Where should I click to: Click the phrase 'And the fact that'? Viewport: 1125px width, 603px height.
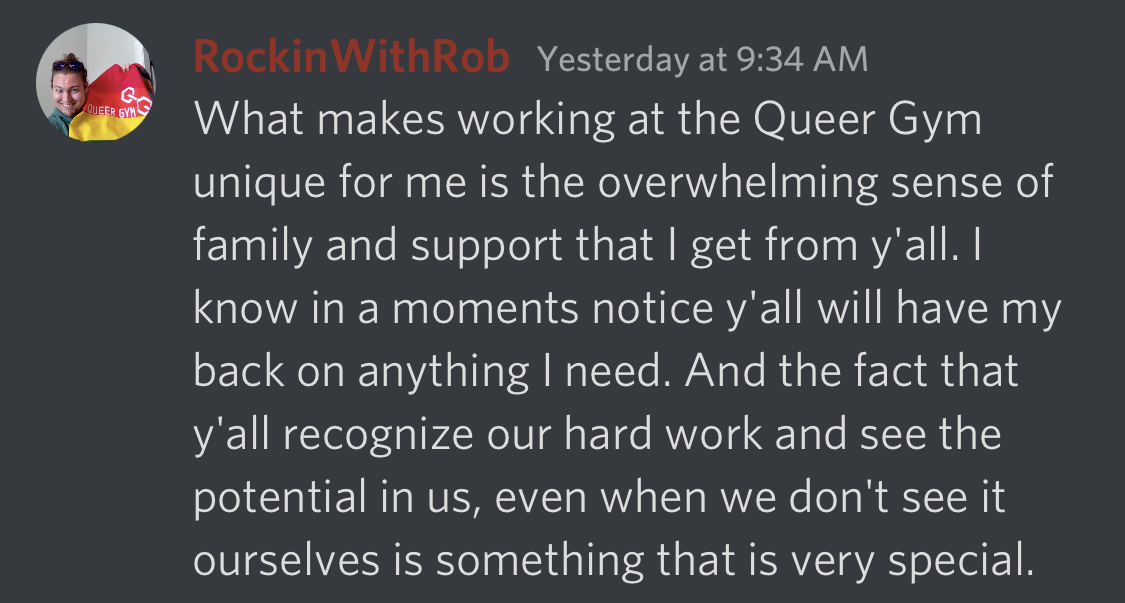[x=852, y=372]
